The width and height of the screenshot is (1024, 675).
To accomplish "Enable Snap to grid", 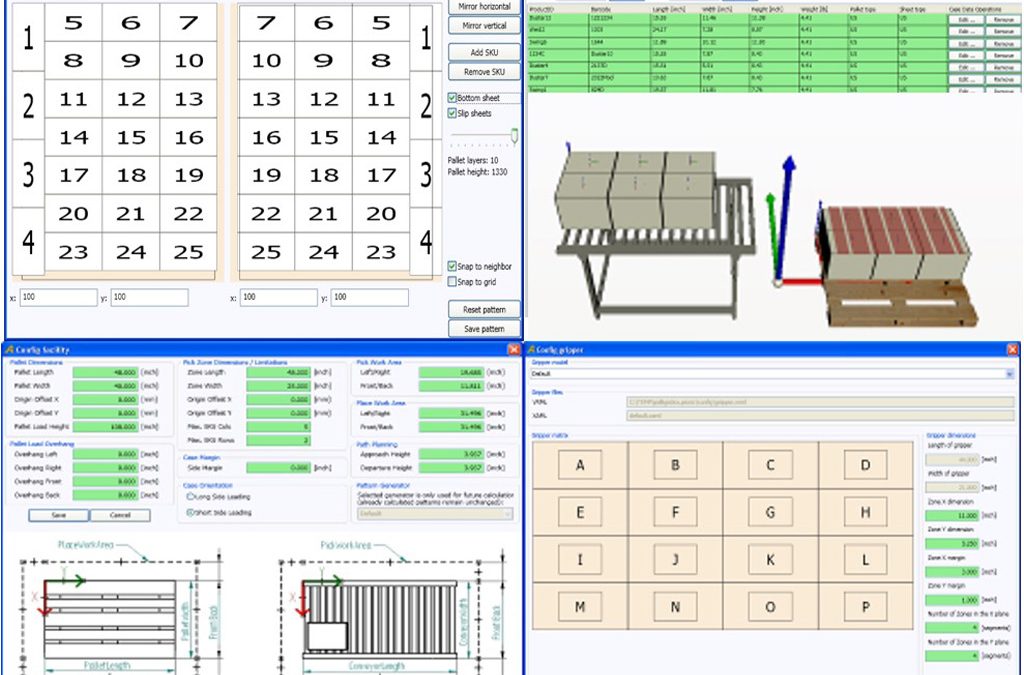I will (x=452, y=281).
